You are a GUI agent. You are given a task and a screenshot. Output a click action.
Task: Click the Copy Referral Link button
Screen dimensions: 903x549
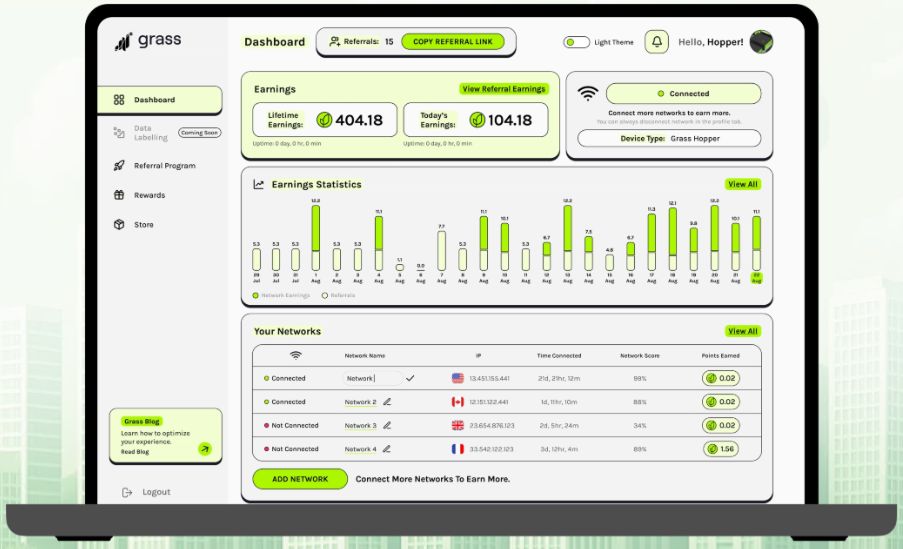453,41
